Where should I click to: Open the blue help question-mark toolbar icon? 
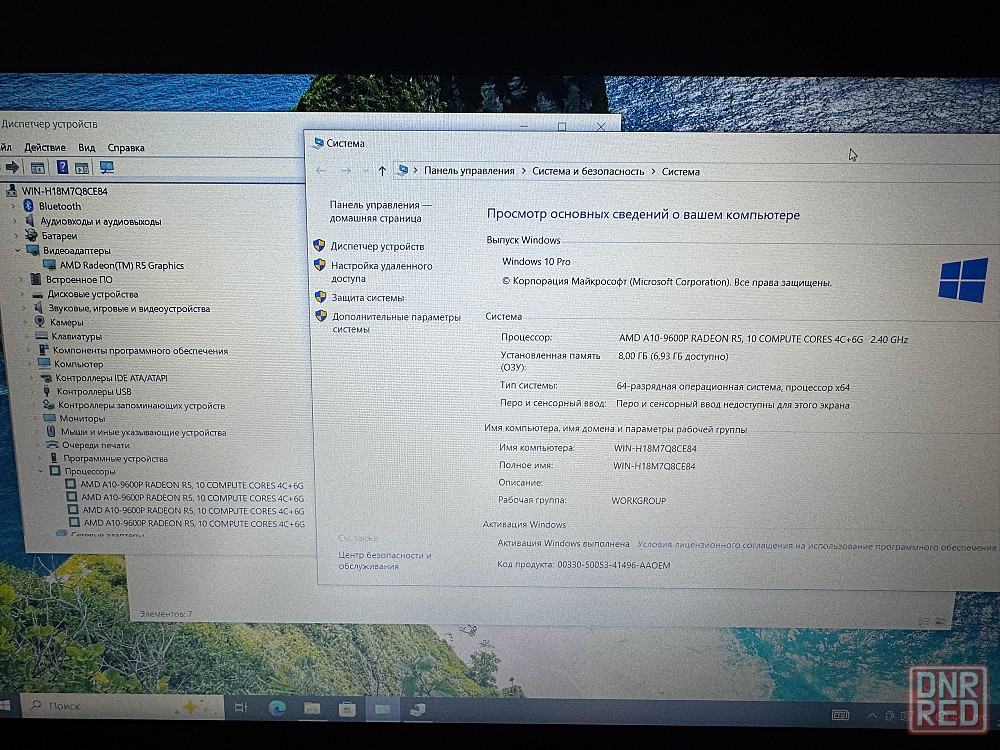pos(62,167)
